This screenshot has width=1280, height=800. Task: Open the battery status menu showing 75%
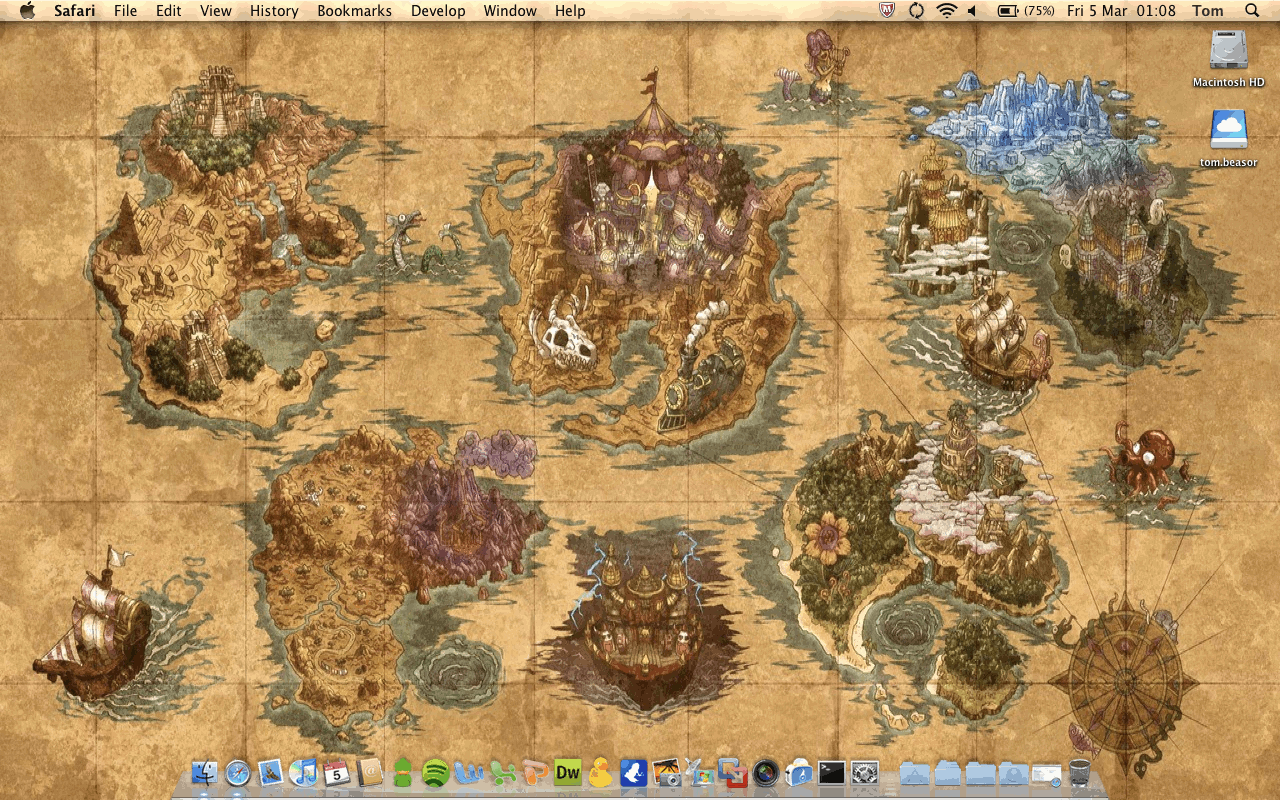tap(1026, 11)
